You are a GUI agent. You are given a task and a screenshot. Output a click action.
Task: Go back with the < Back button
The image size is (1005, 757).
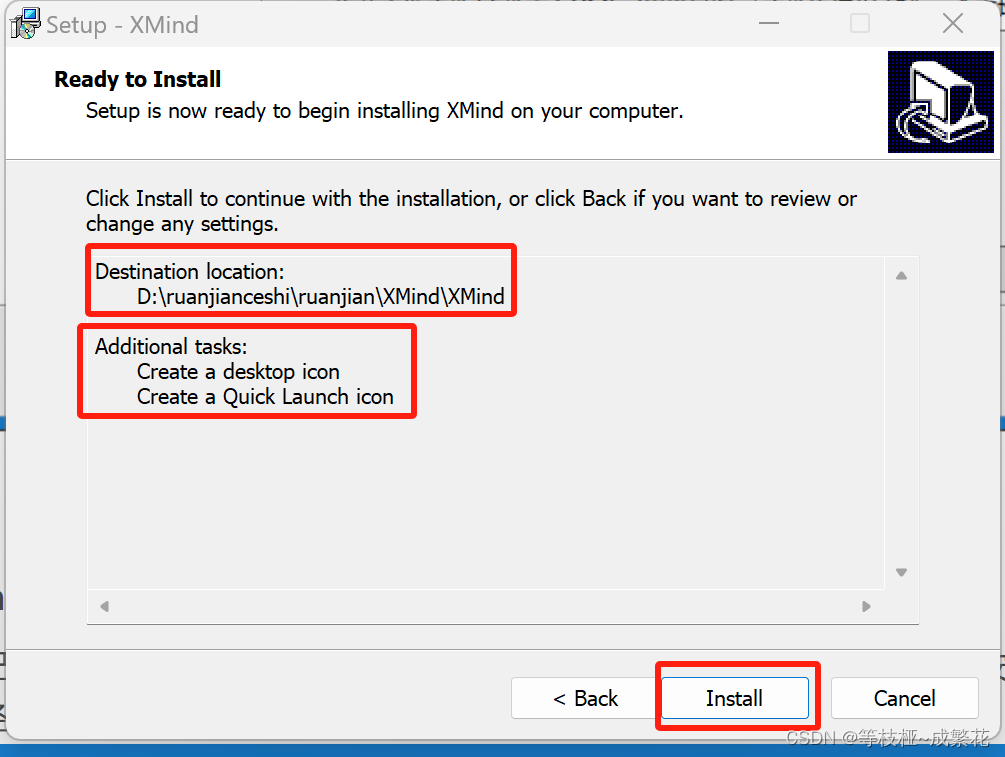[585, 698]
